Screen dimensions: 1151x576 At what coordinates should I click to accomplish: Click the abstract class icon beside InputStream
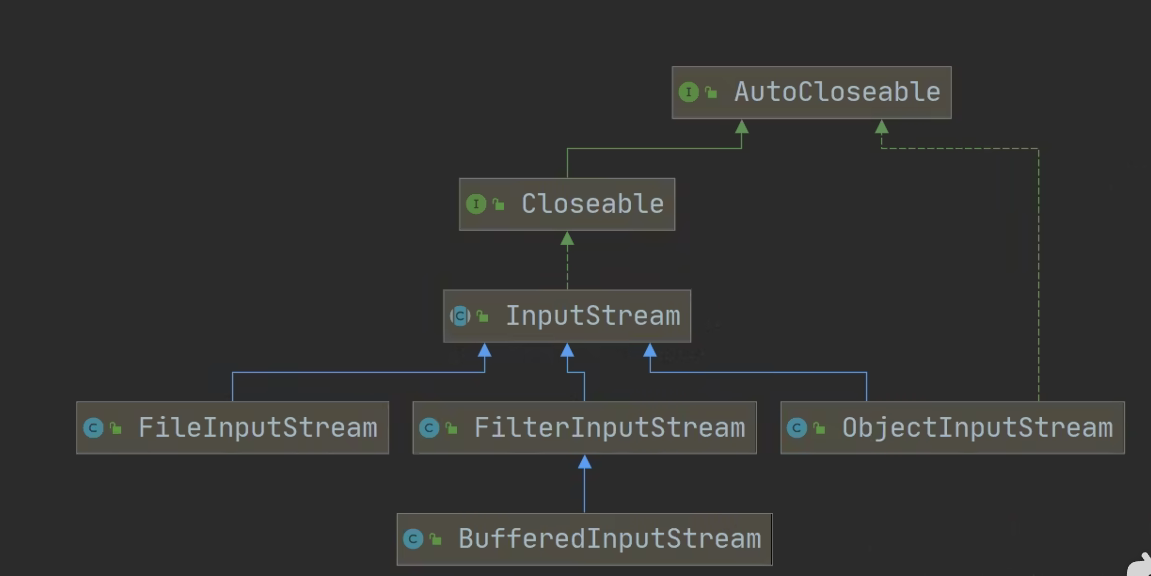460,316
